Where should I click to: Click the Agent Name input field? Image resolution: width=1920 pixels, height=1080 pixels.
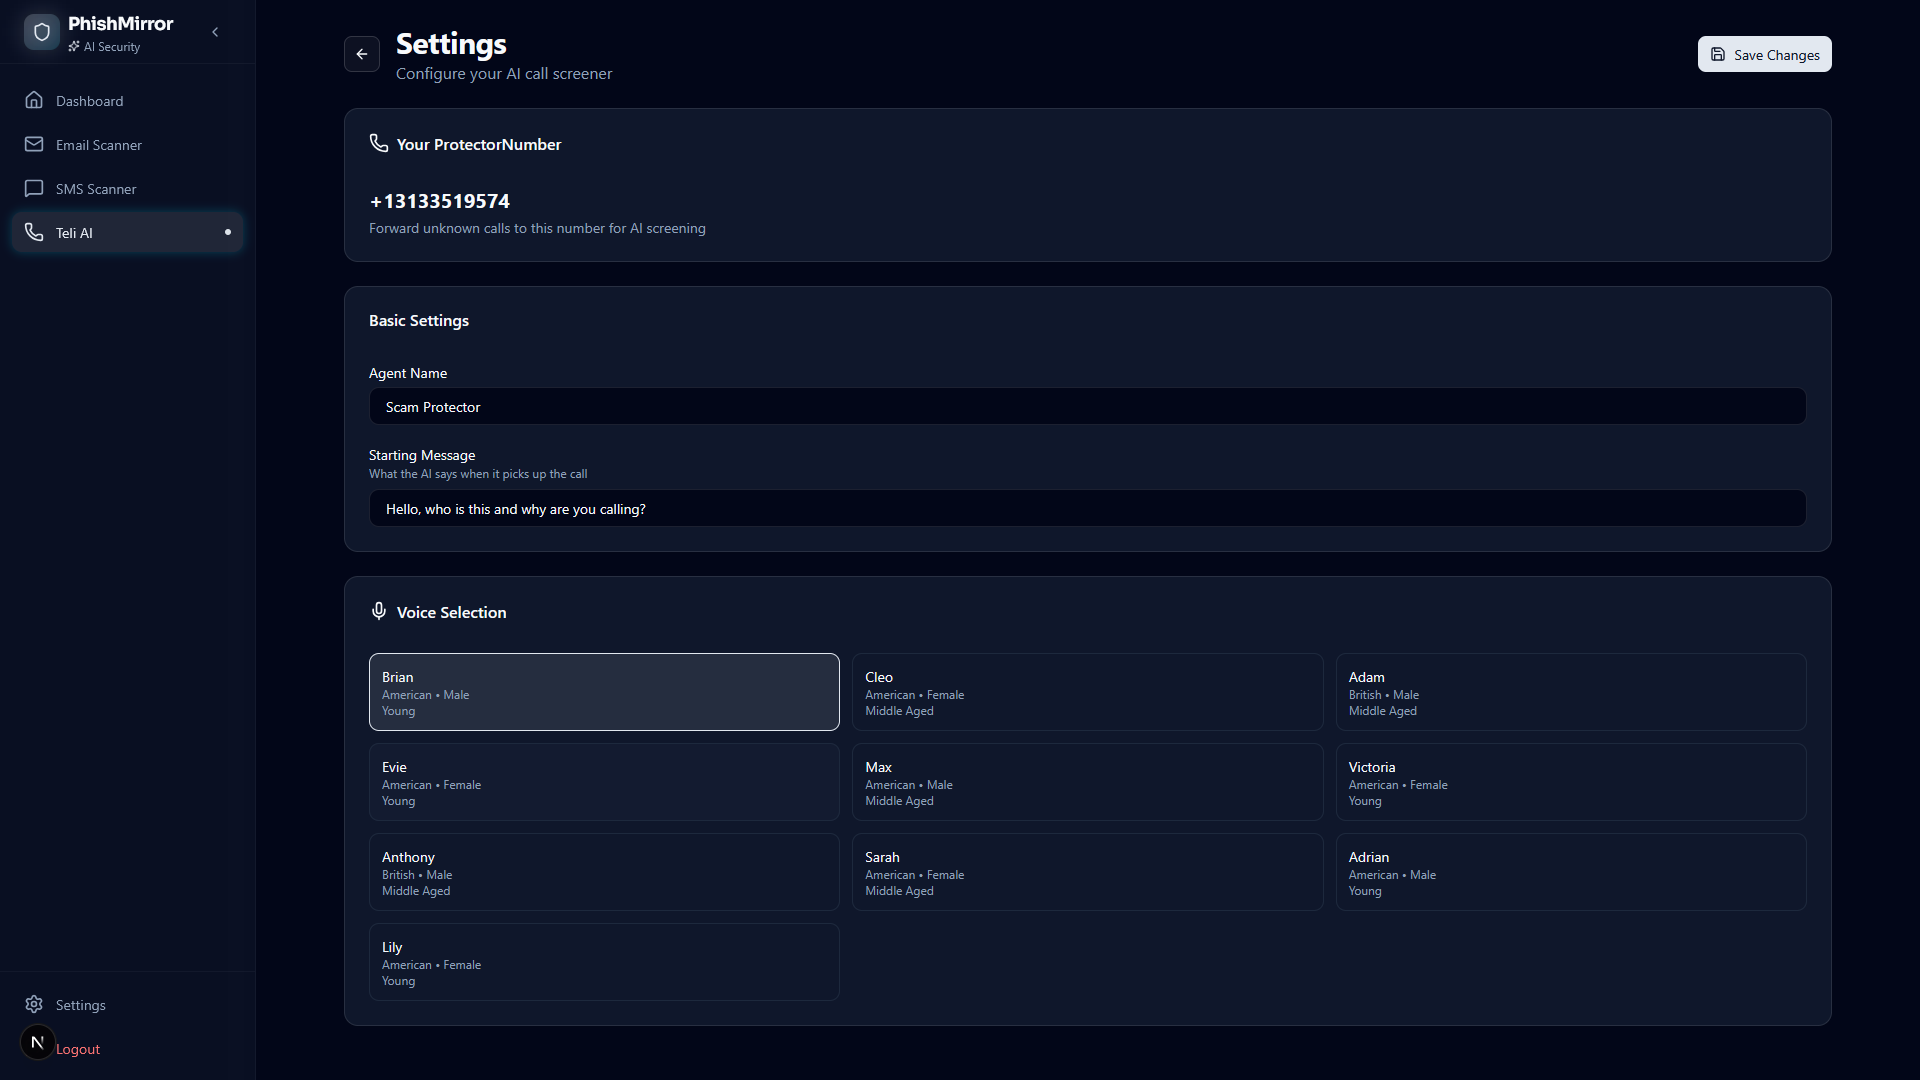coord(1087,407)
